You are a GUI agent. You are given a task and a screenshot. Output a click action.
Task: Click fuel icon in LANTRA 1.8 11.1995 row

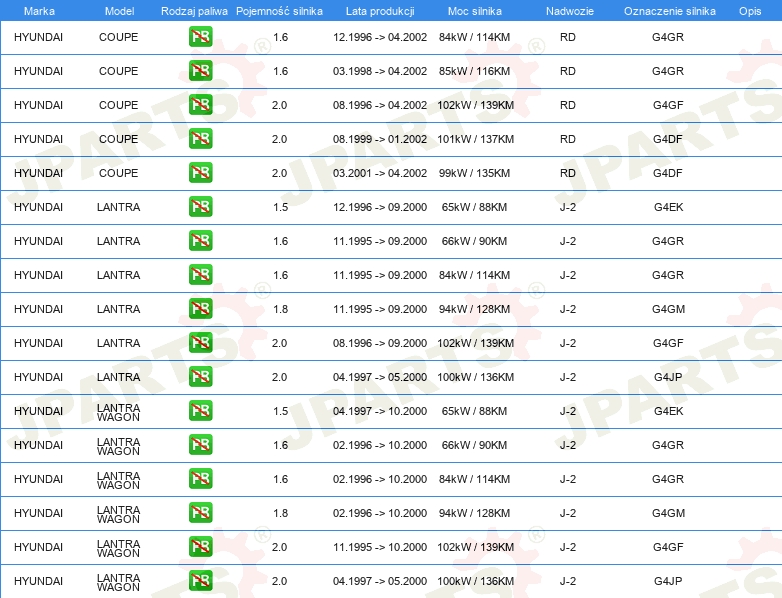200,309
